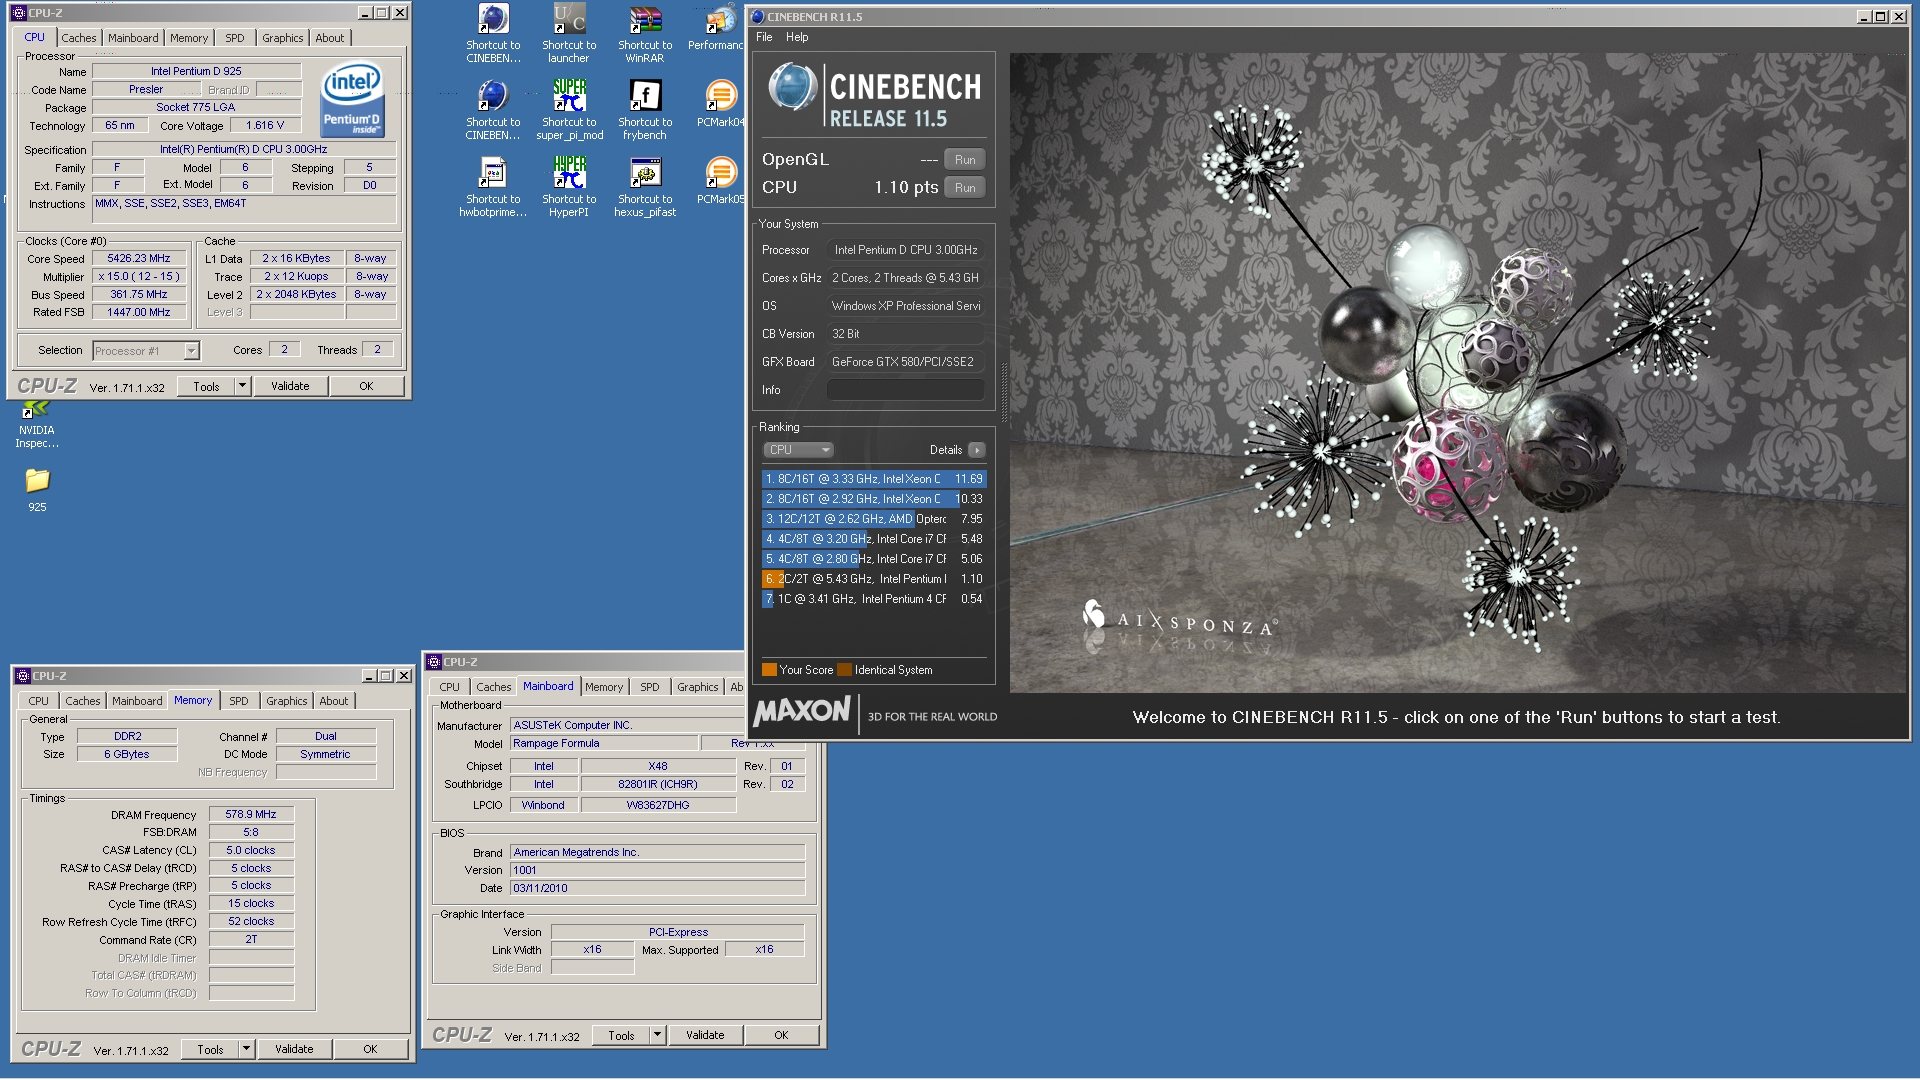Click the BIOS date 03/11/2010 field
1920x1080 pixels.
[657, 888]
